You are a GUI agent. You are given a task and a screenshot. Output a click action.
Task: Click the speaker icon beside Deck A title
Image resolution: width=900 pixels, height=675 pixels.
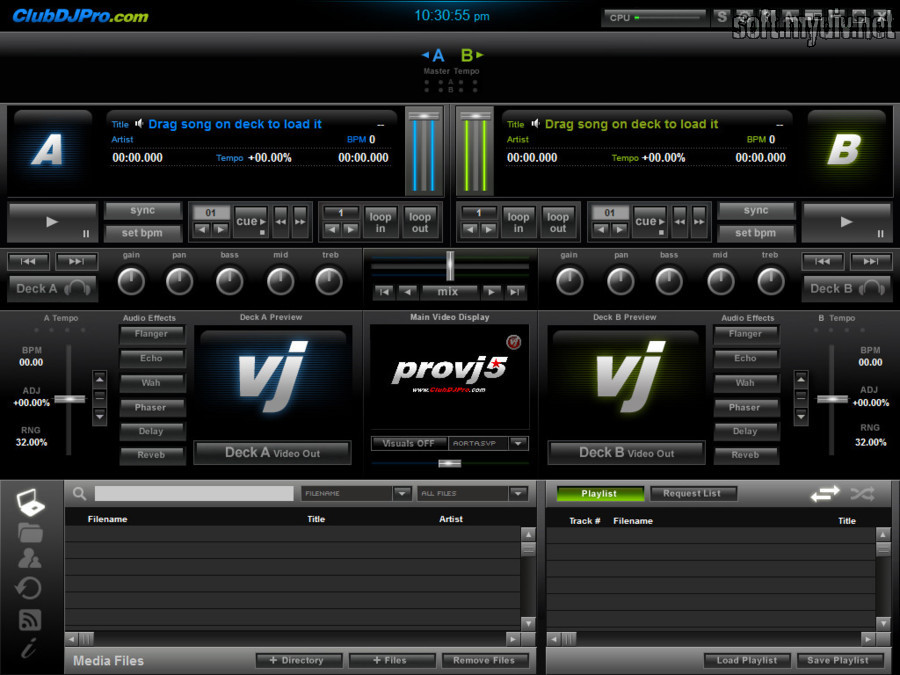coord(139,123)
